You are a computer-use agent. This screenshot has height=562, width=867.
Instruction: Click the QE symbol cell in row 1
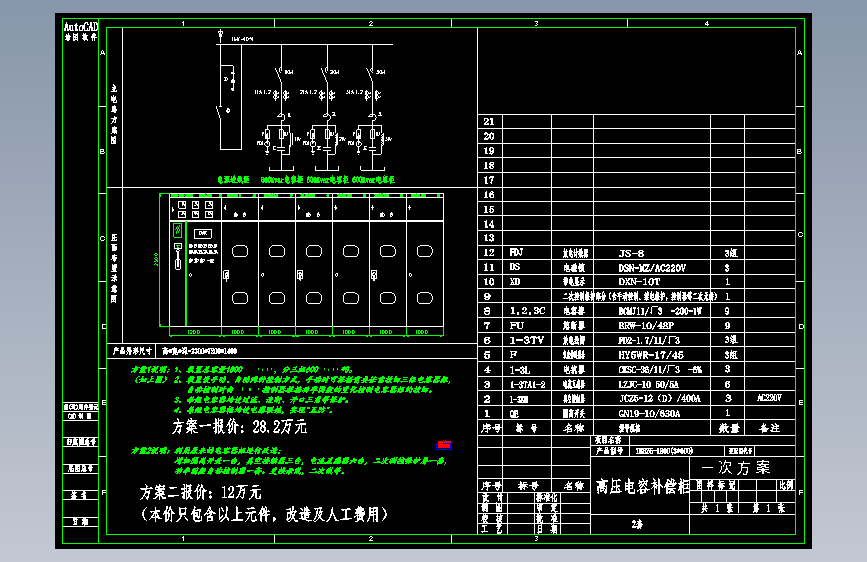point(515,413)
